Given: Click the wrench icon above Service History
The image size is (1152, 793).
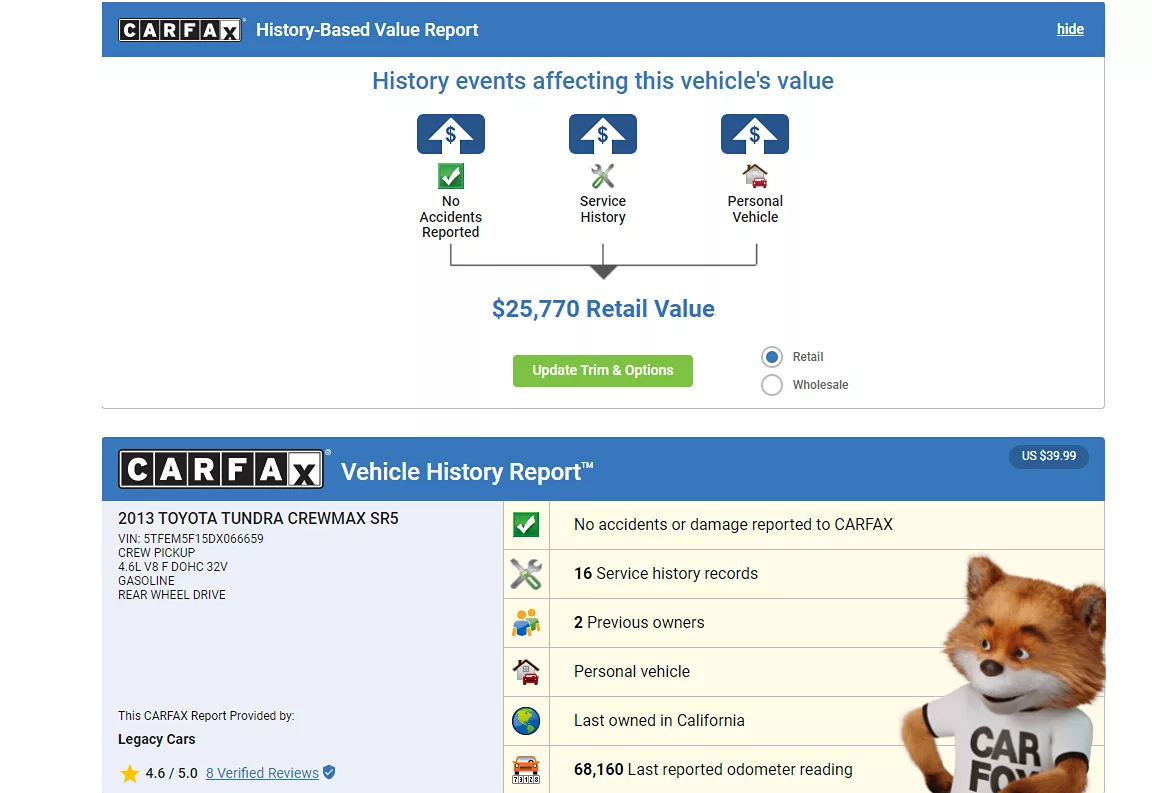Looking at the screenshot, I should (x=602, y=177).
